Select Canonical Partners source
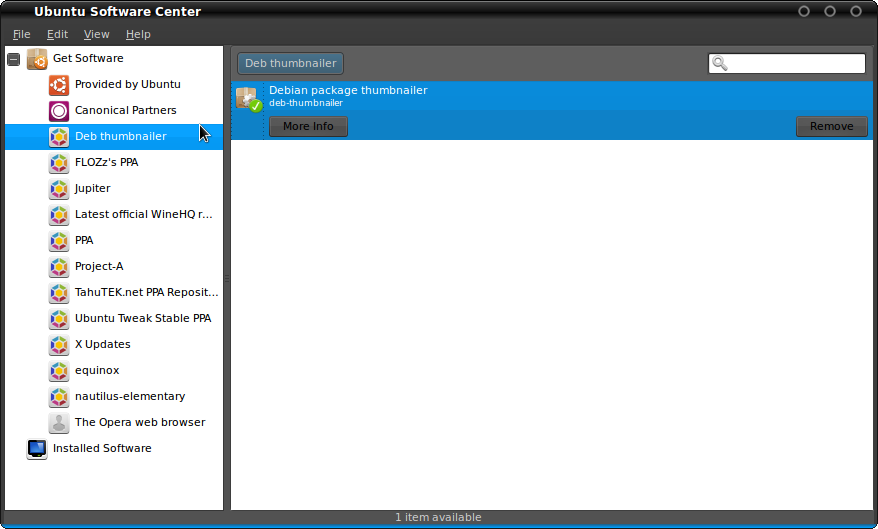Image resolution: width=878 pixels, height=529 pixels. click(125, 110)
